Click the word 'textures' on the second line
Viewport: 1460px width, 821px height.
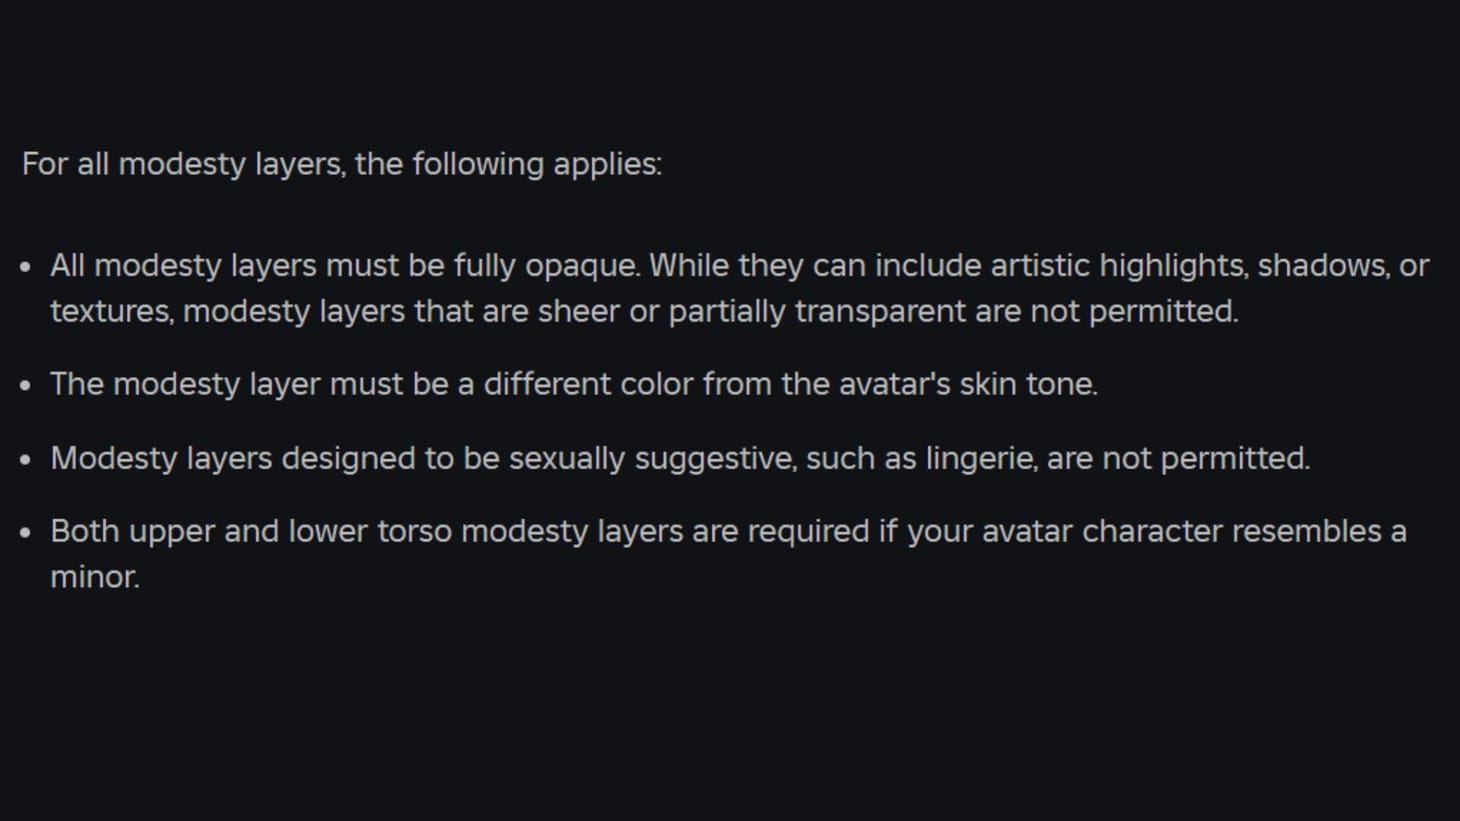pos(112,312)
